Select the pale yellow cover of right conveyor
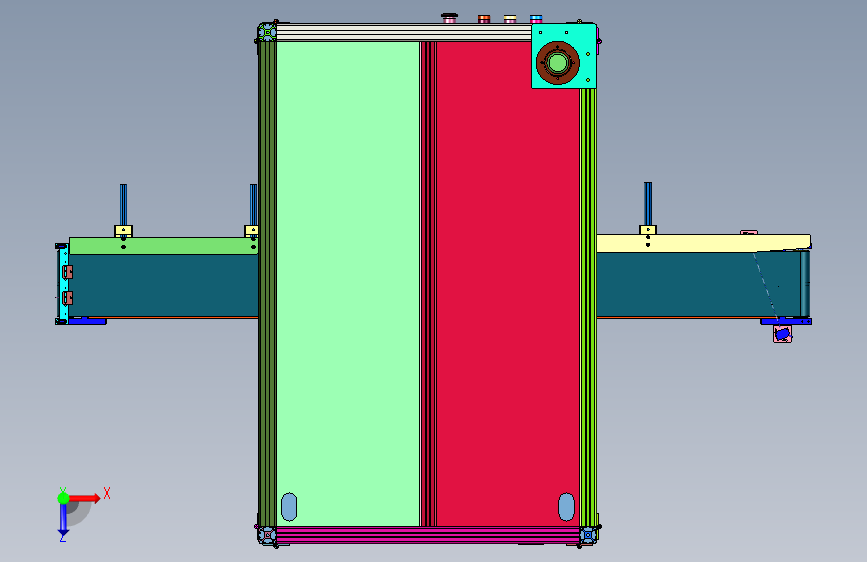The height and width of the screenshot is (562, 867). (x=703, y=243)
